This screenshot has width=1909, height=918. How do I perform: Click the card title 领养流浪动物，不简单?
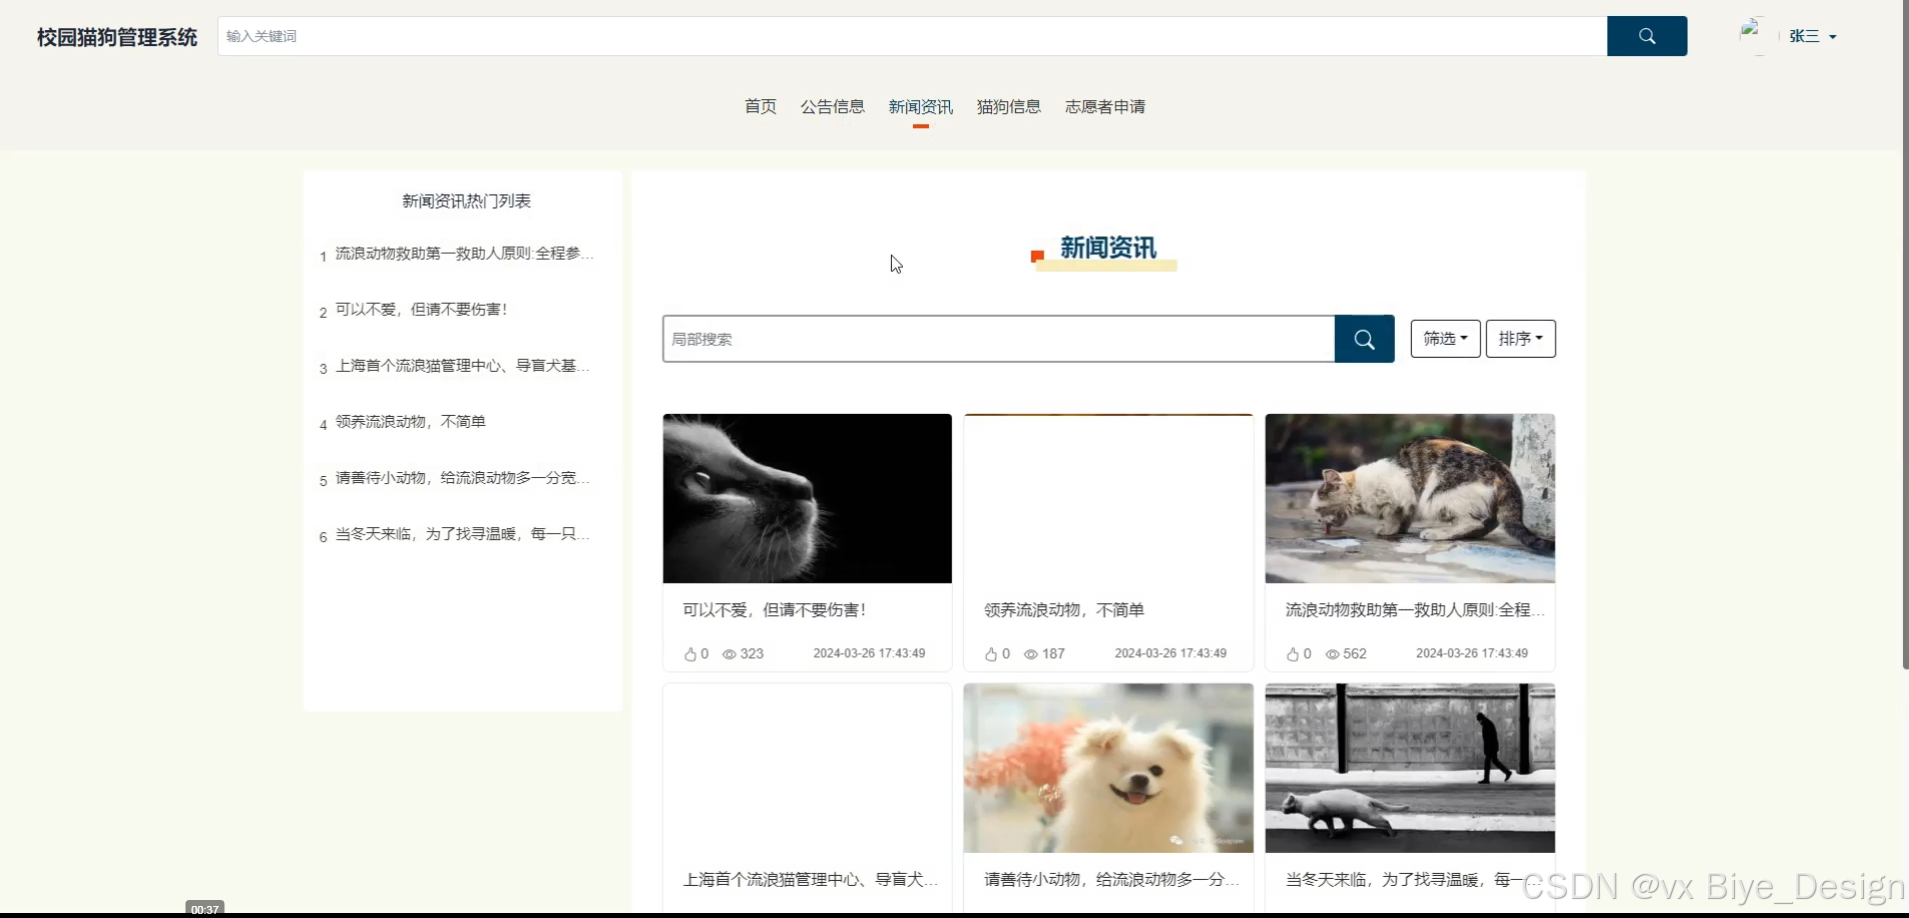click(x=1064, y=610)
